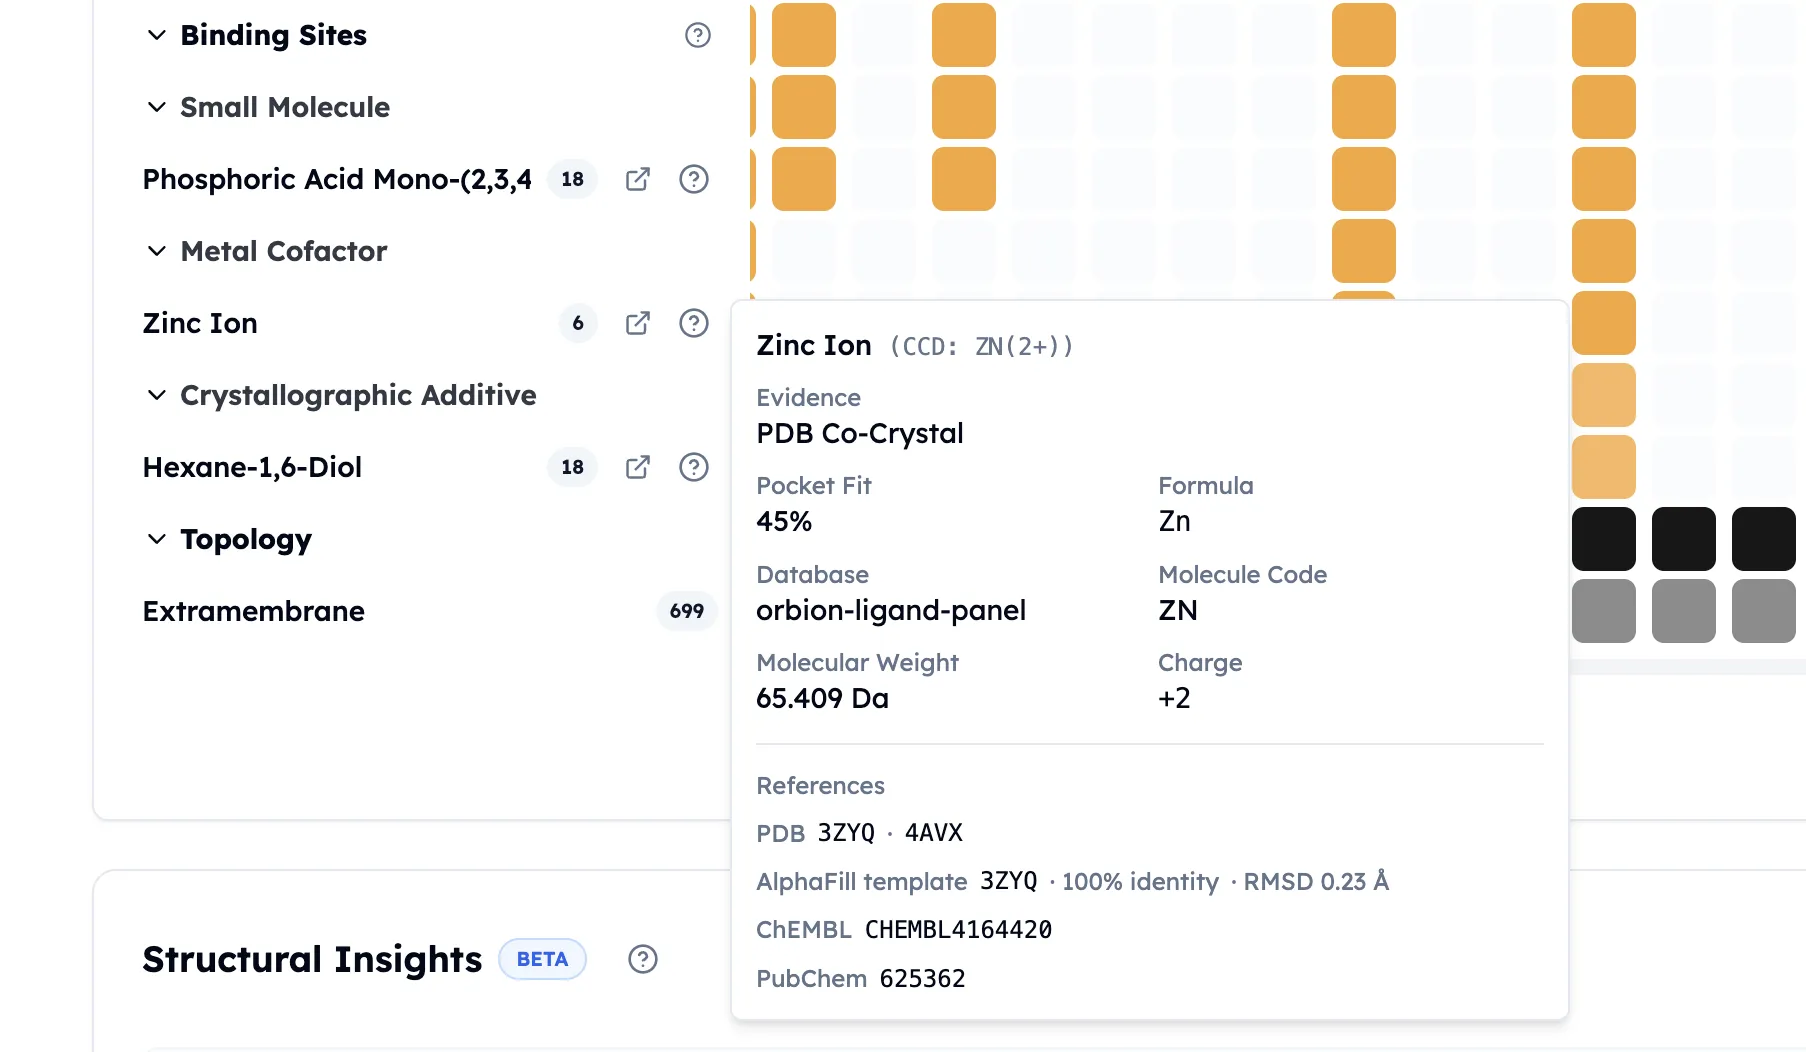Open Structural Insights help icon

coord(643,959)
